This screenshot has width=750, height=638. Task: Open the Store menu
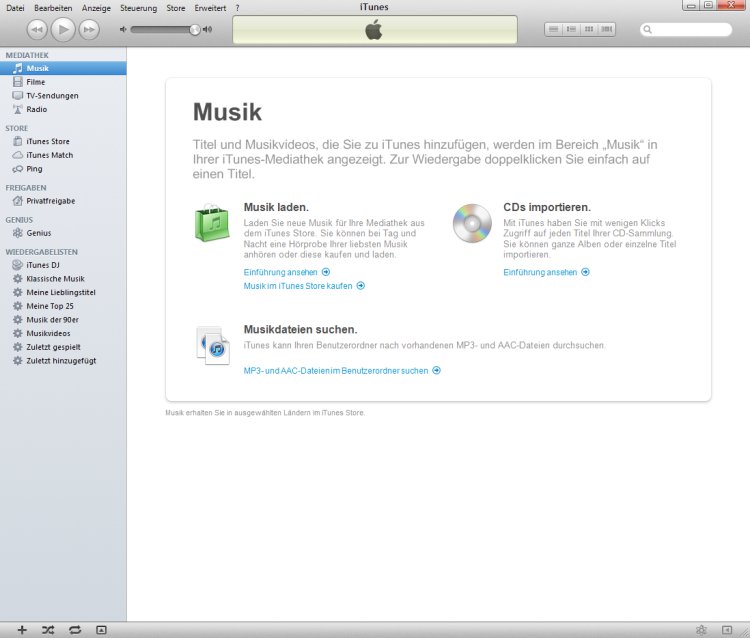click(x=176, y=8)
